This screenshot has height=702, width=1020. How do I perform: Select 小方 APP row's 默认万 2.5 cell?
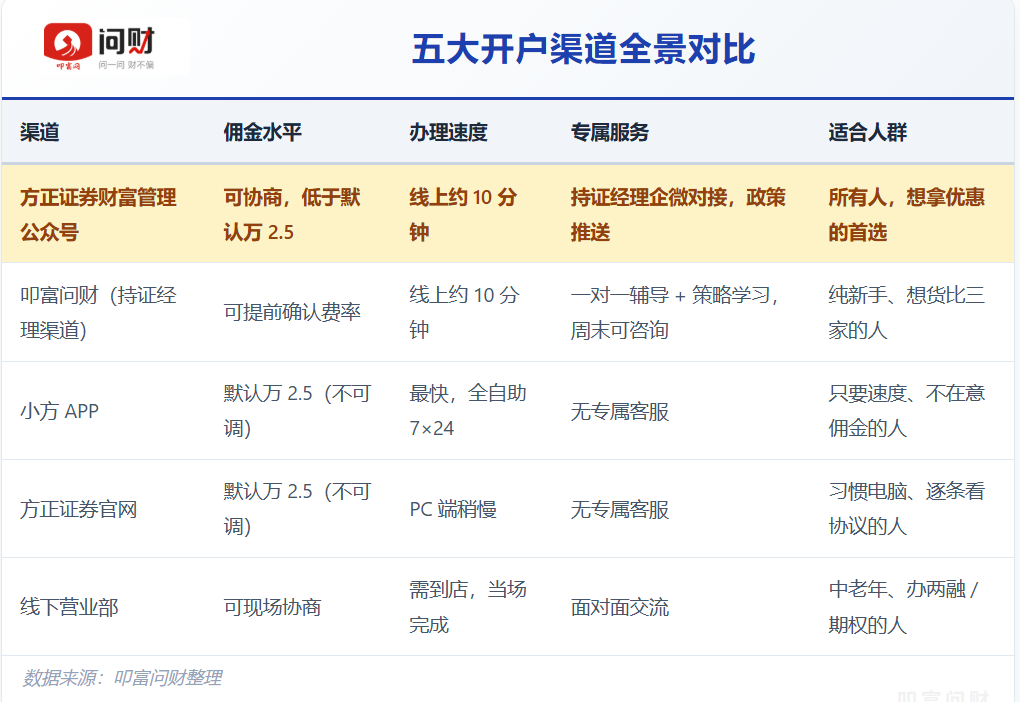point(297,411)
